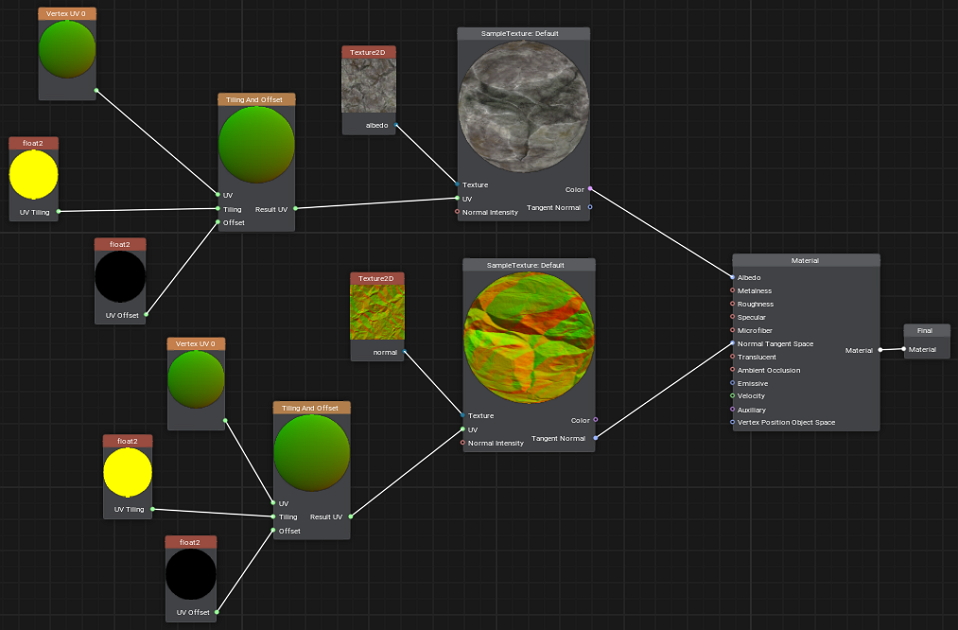Click the Translucent input socket

tap(733, 357)
